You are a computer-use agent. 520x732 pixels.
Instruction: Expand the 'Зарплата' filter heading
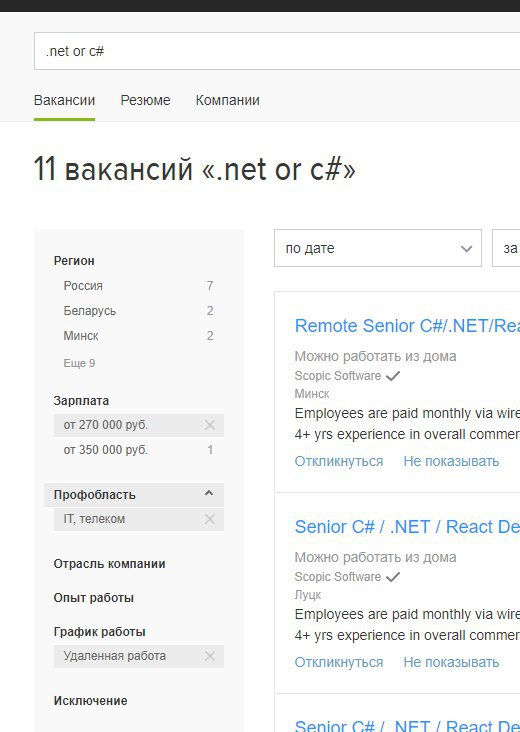point(81,401)
